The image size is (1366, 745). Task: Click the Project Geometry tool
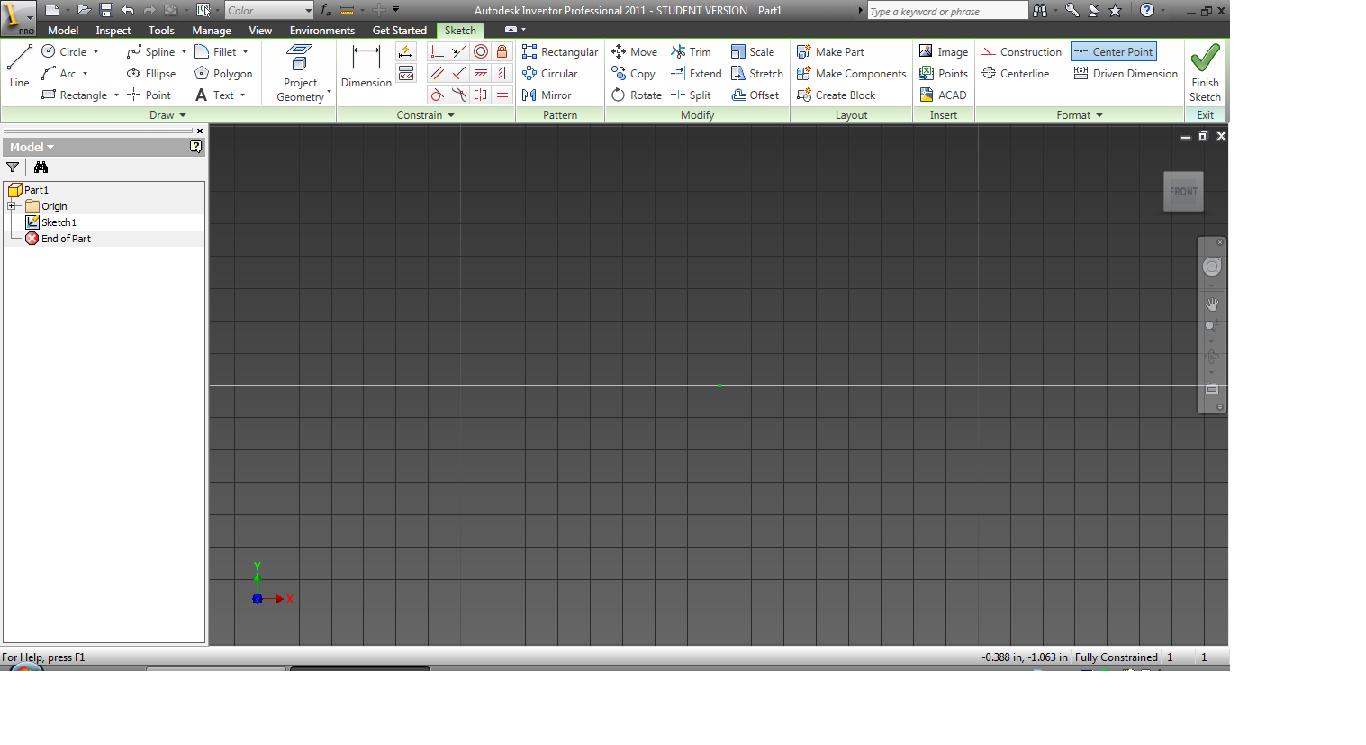tap(300, 73)
